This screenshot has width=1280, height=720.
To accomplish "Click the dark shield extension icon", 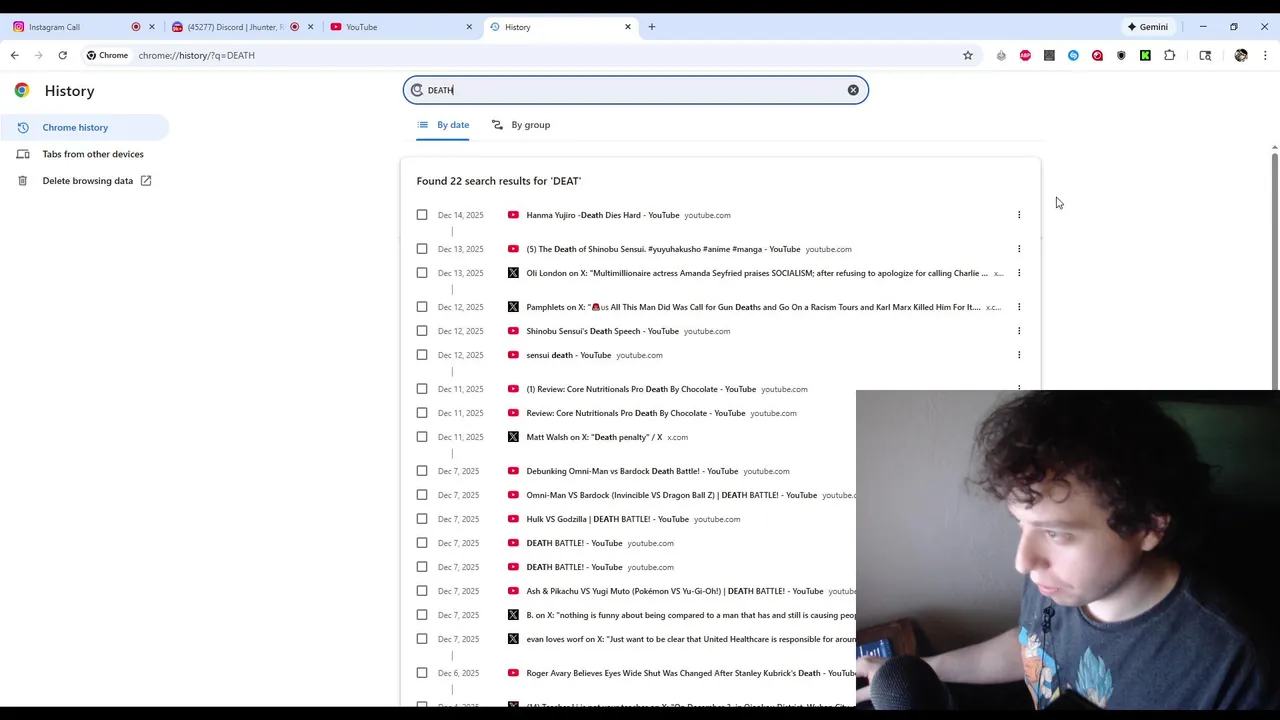I will tap(1121, 55).
